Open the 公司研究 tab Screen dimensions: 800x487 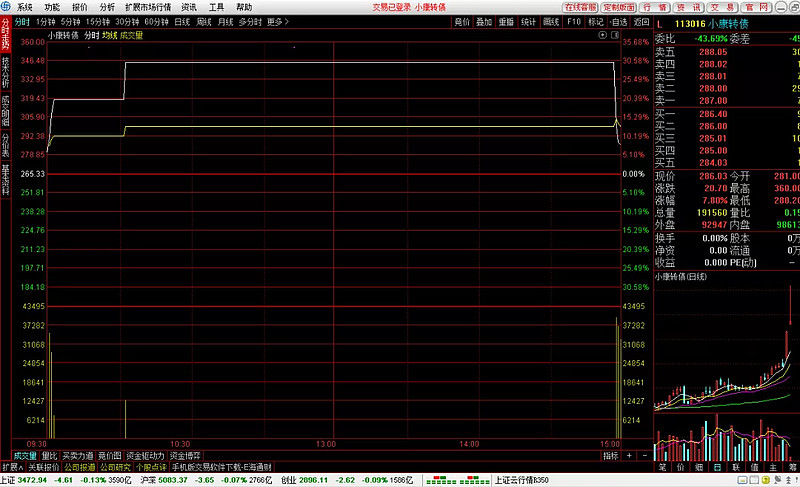115,467
